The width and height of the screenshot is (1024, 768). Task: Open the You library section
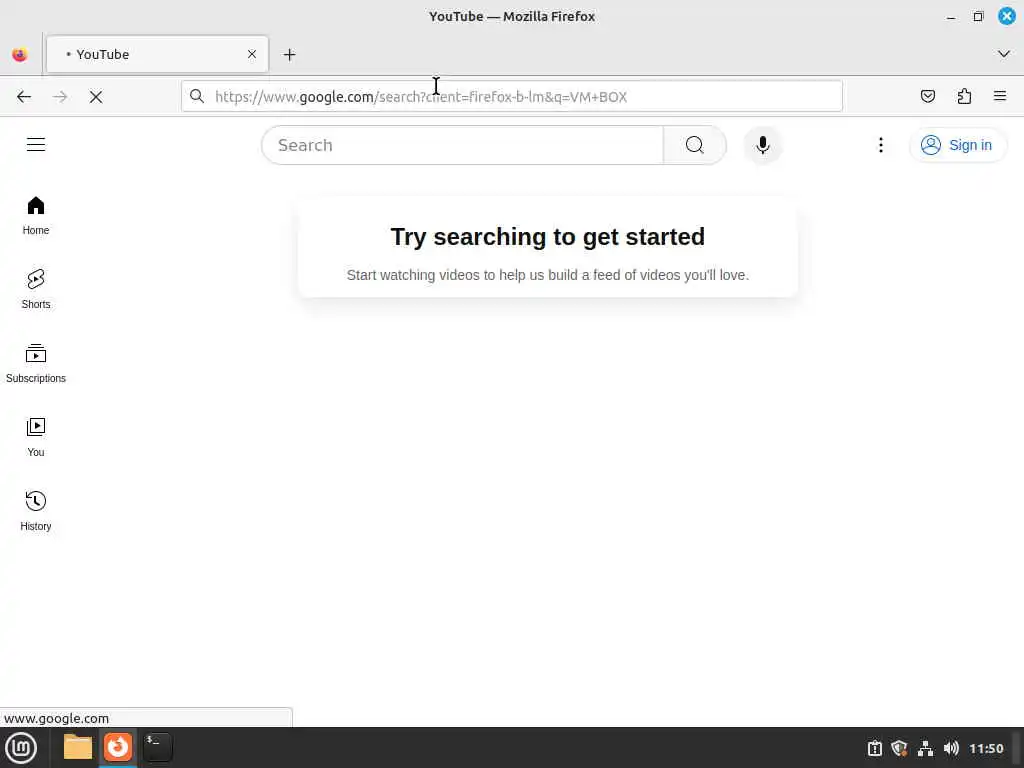(36, 437)
